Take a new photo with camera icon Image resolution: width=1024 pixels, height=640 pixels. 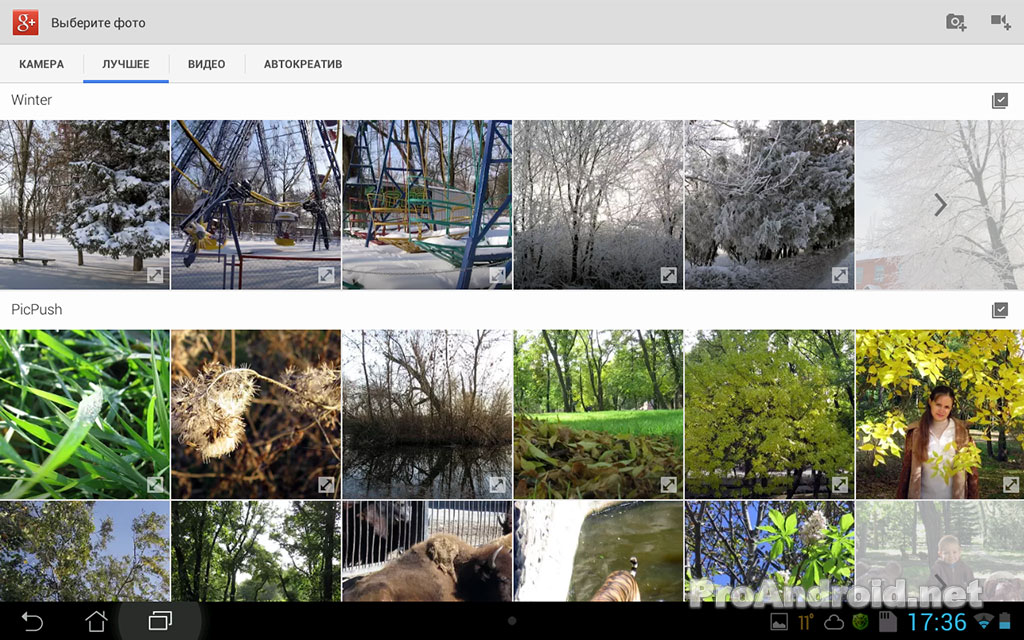coord(956,22)
